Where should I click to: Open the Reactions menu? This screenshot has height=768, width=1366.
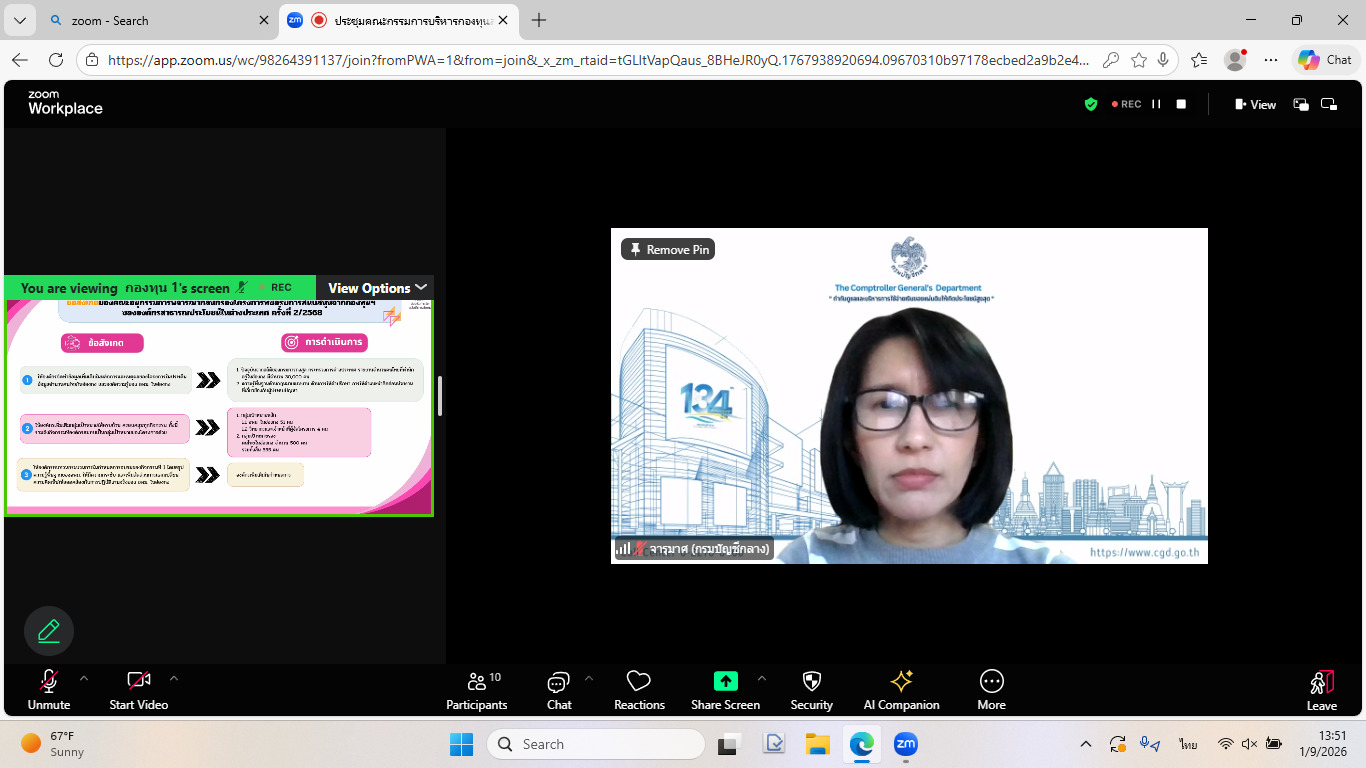639,690
